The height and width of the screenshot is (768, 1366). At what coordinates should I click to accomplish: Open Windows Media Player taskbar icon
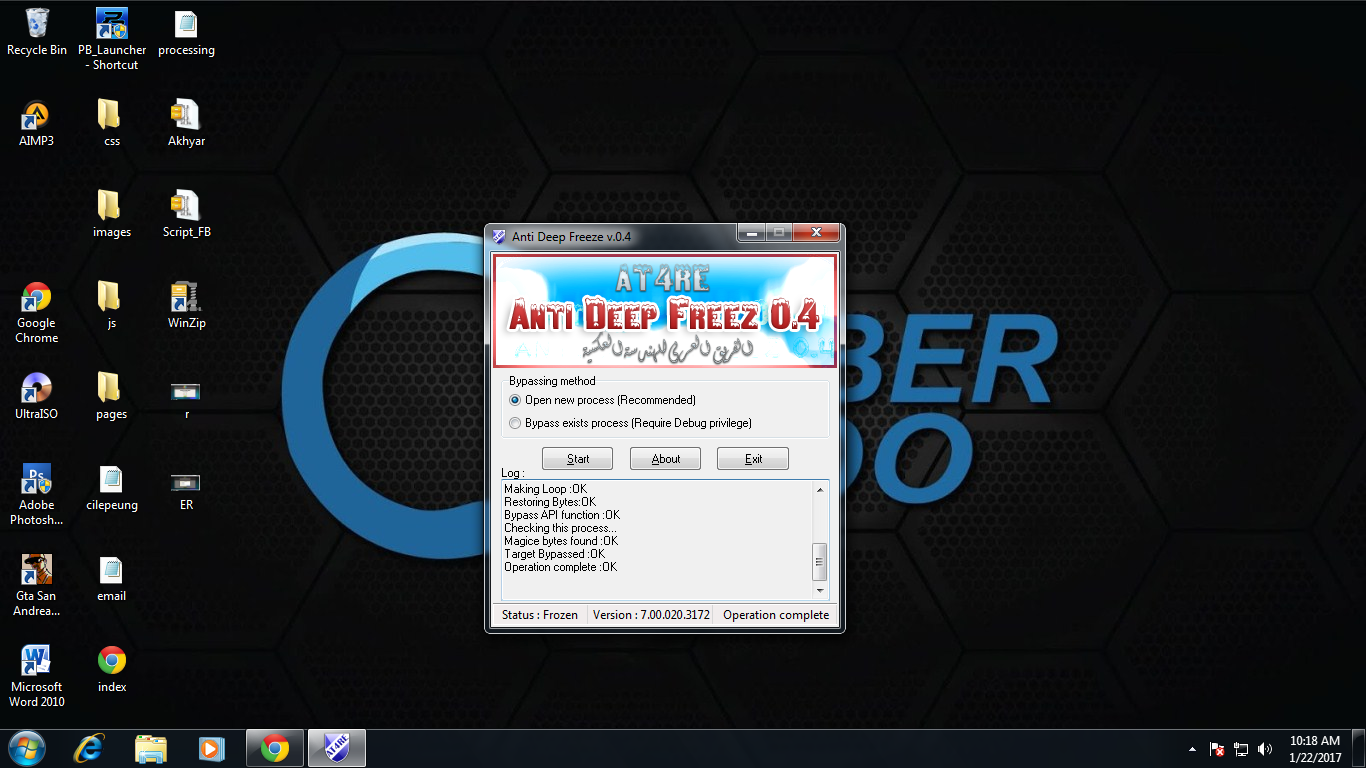(x=211, y=748)
